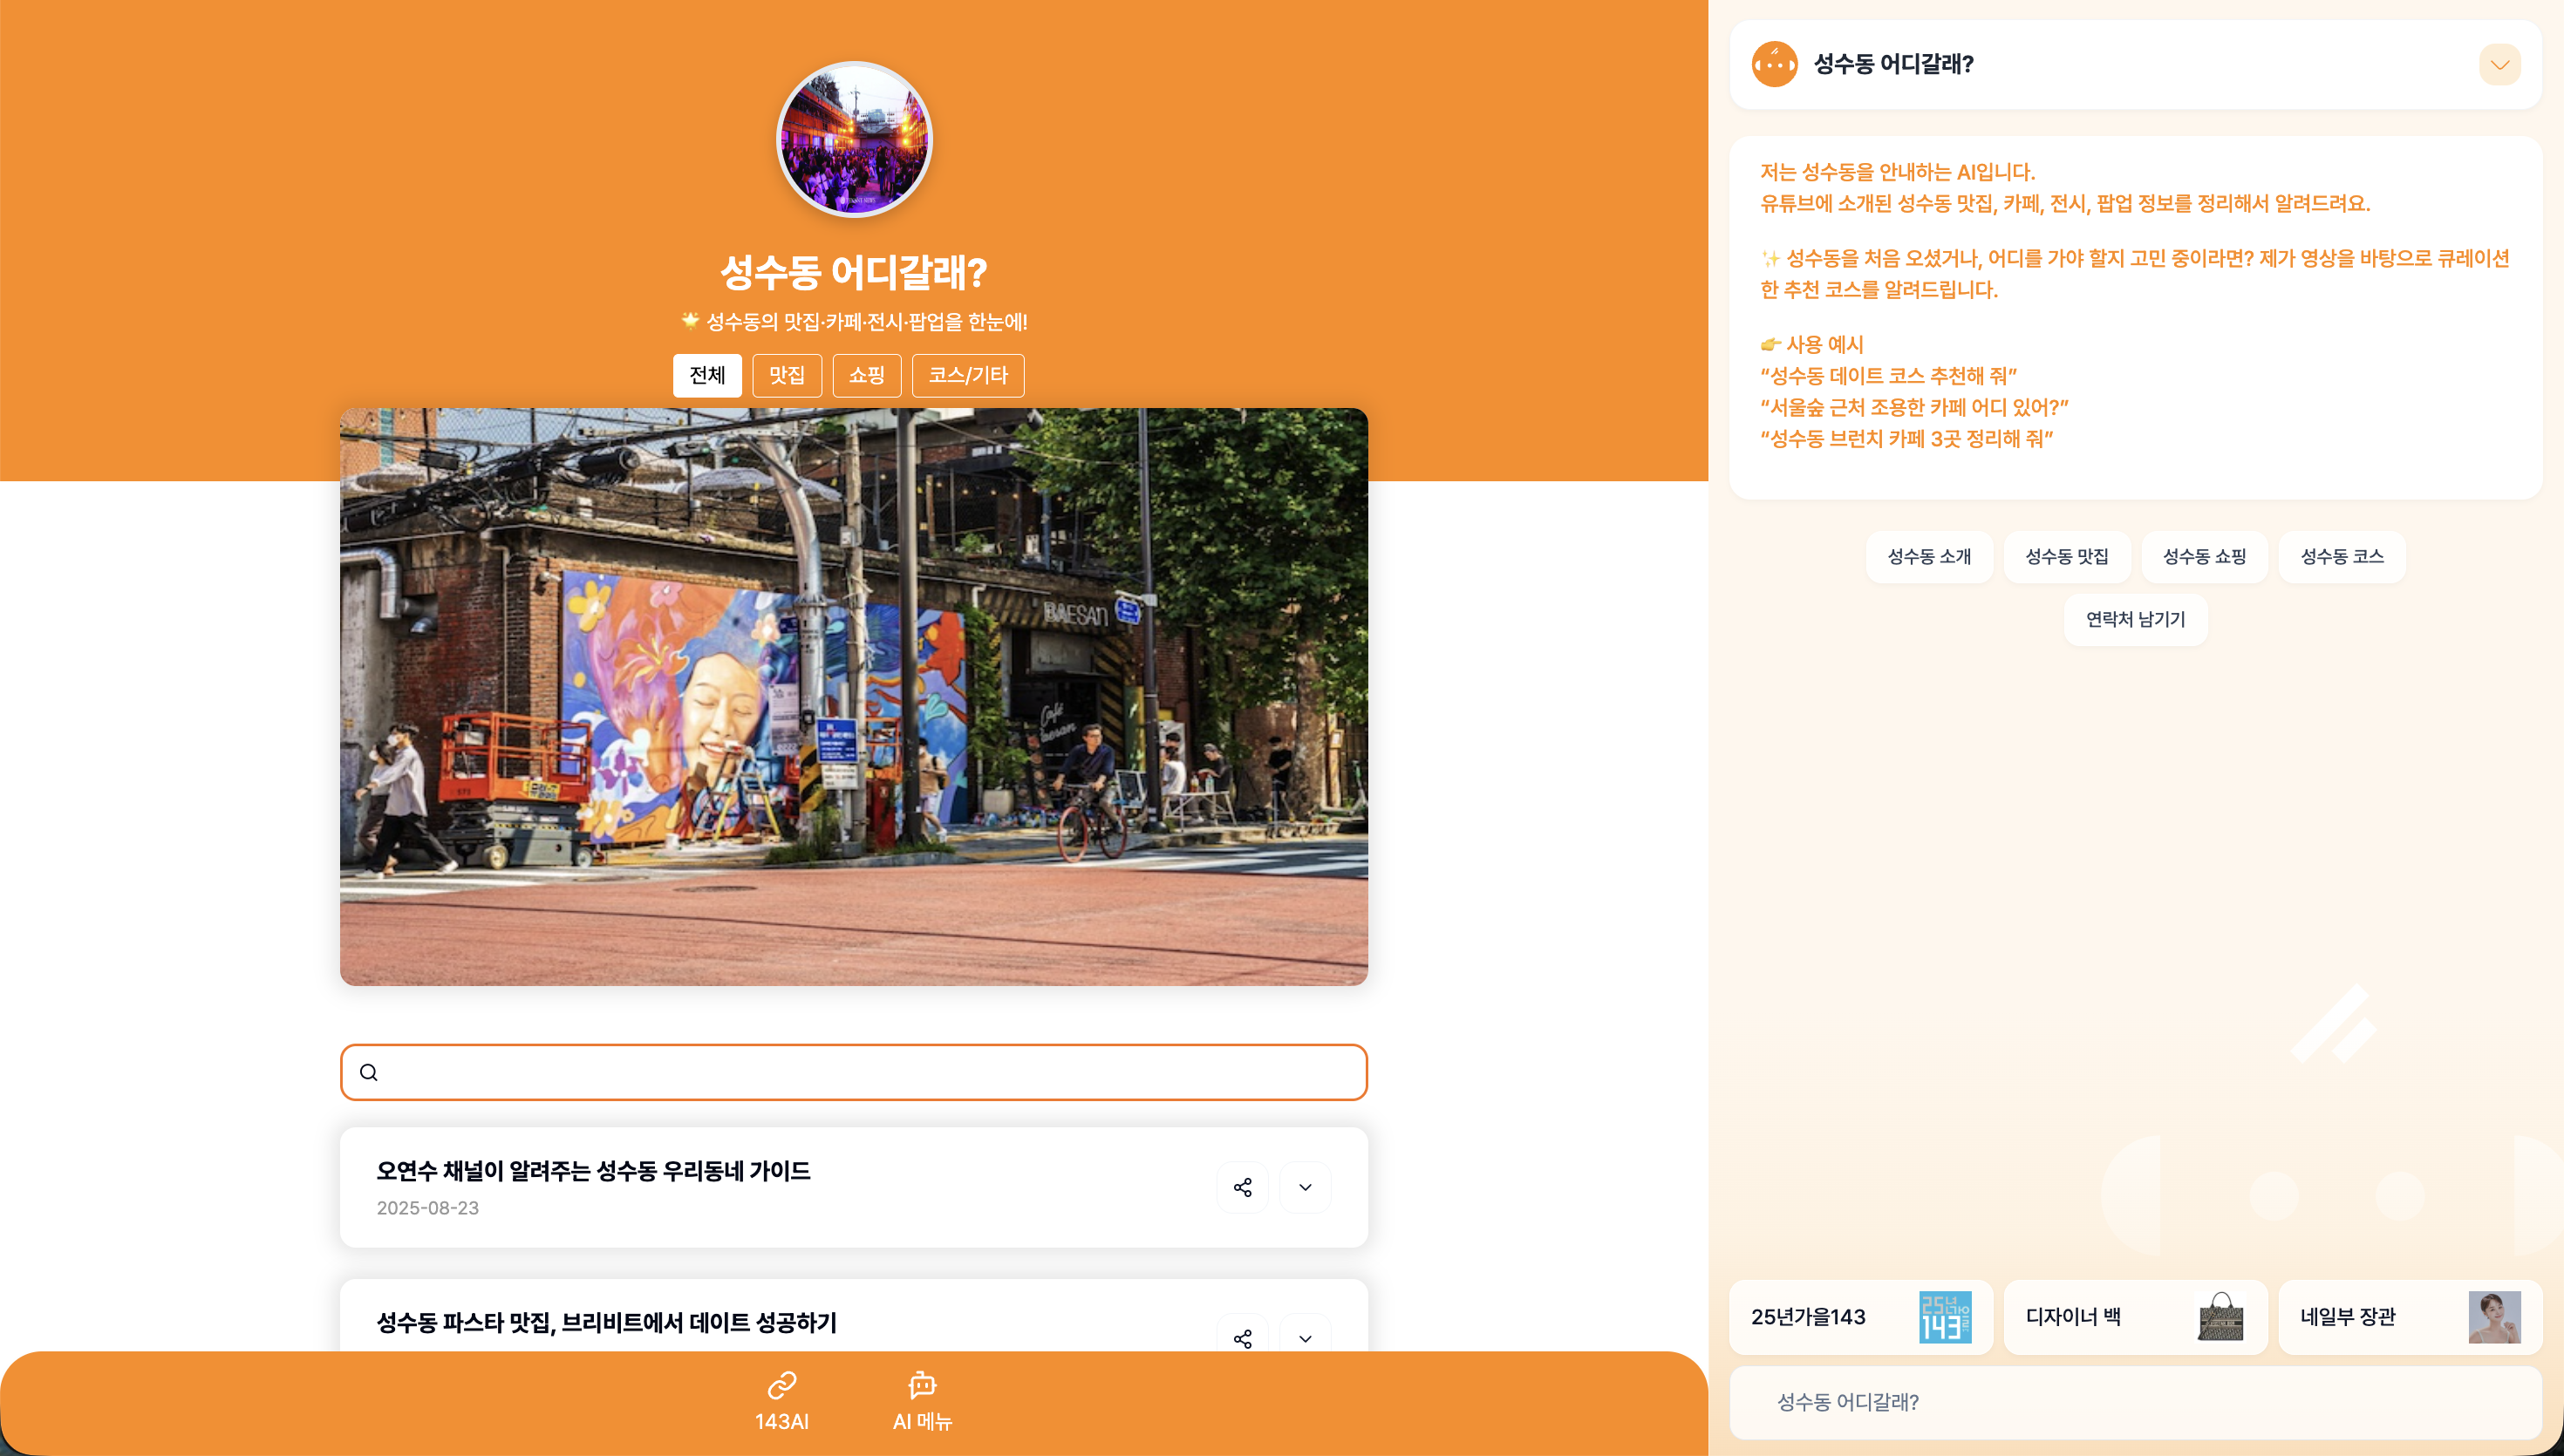Click the magnifier icon in the search bar
2564x1456 pixels.
point(369,1072)
